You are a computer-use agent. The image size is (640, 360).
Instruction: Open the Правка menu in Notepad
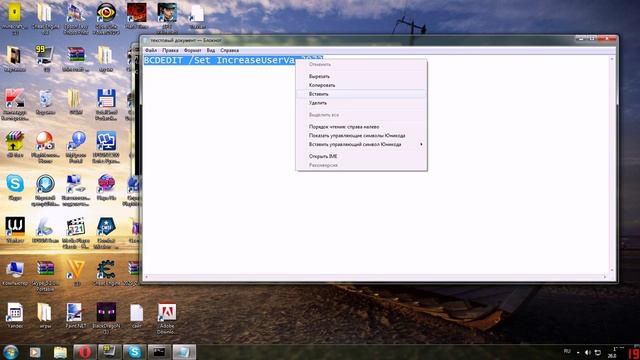tap(170, 50)
